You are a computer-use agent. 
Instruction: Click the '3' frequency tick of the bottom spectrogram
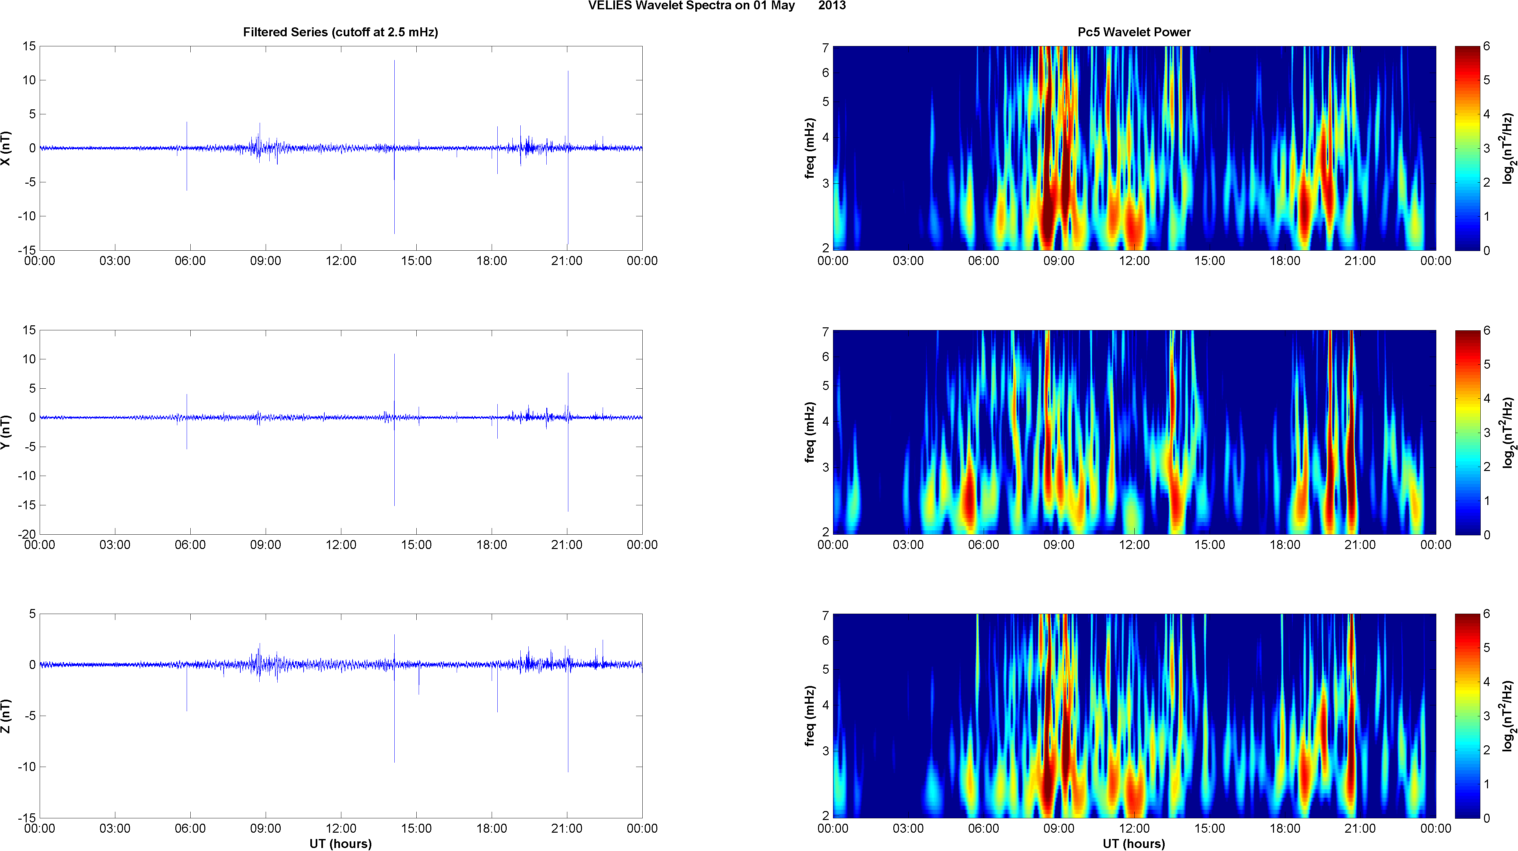pos(826,751)
